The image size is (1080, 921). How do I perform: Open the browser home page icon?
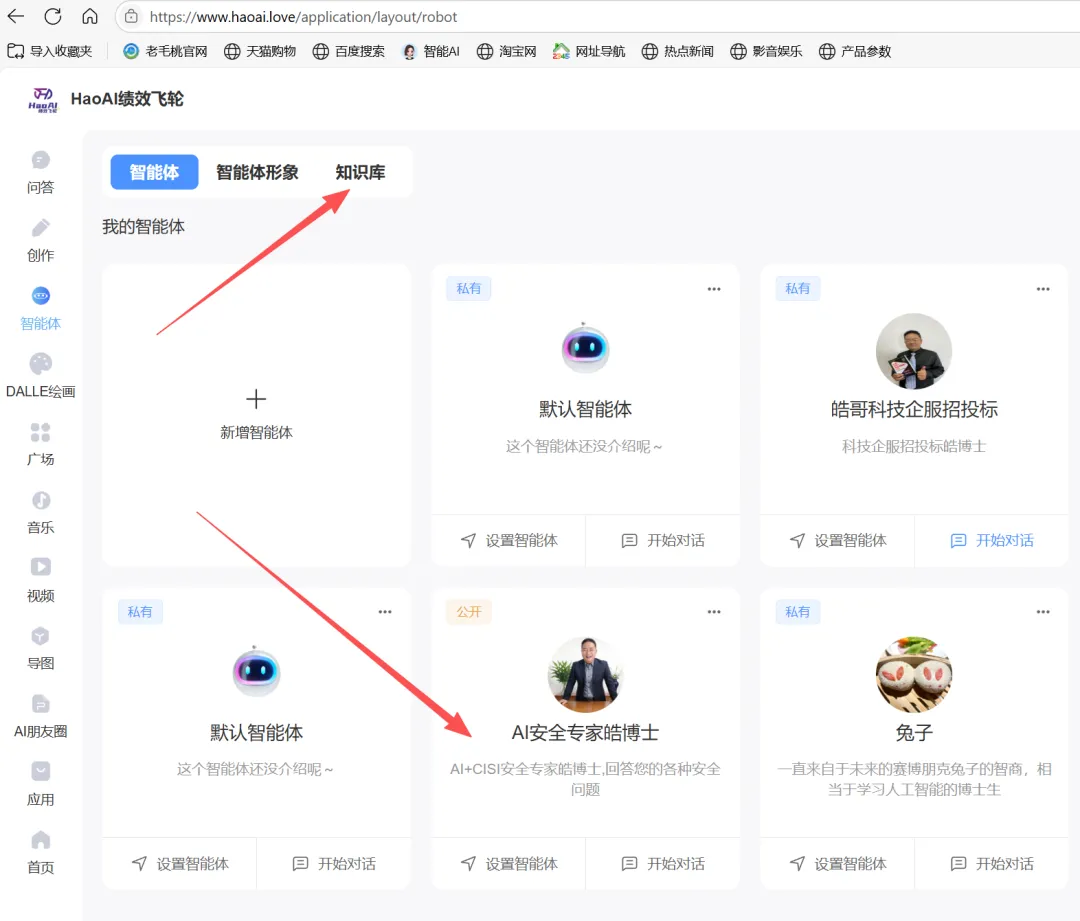pos(90,16)
